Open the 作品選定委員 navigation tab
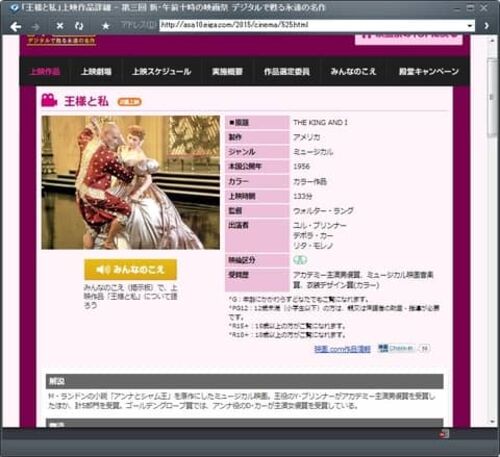 click(x=287, y=71)
